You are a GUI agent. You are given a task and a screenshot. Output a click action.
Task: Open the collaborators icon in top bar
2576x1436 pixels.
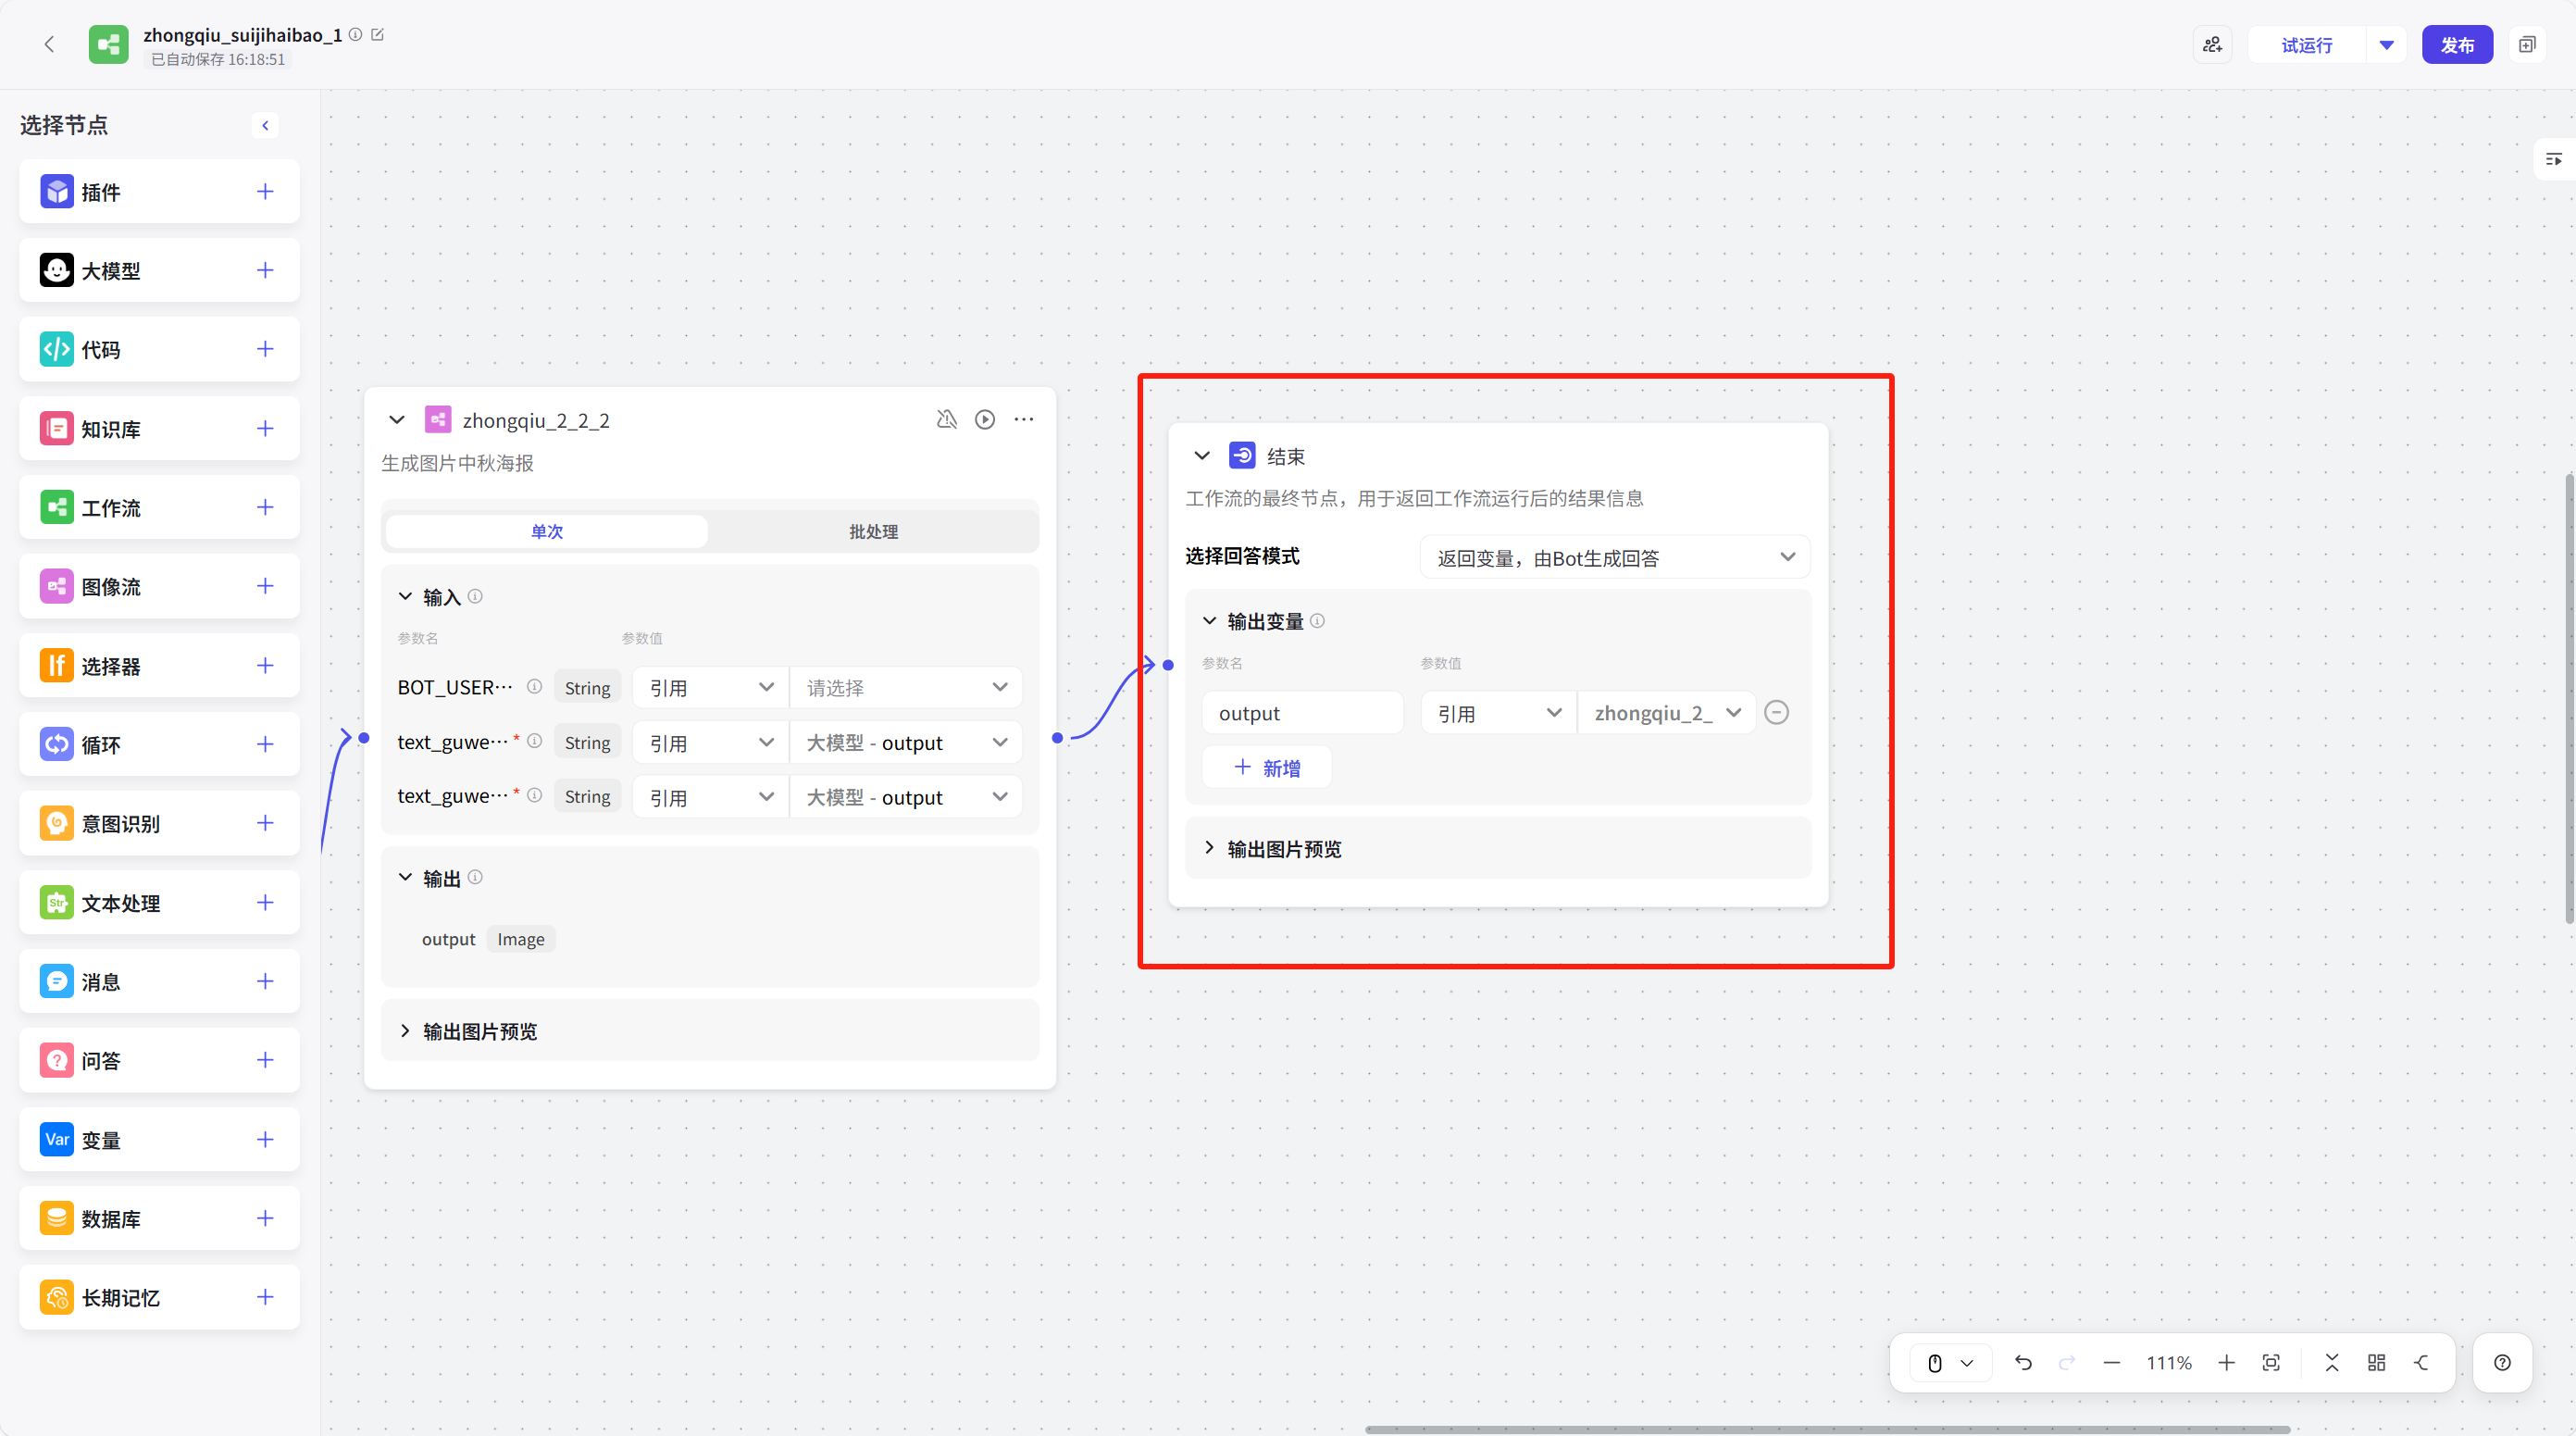pyautogui.click(x=2212, y=45)
